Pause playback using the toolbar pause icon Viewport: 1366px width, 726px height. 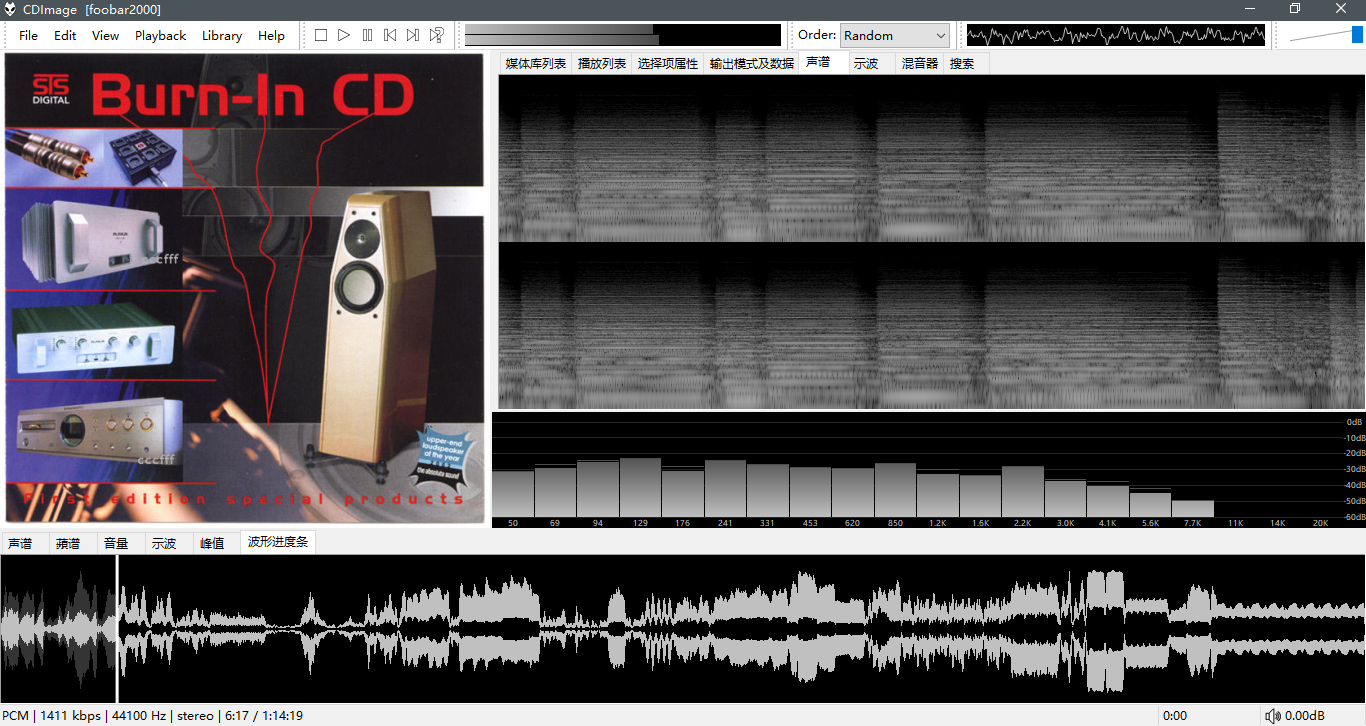[x=367, y=35]
